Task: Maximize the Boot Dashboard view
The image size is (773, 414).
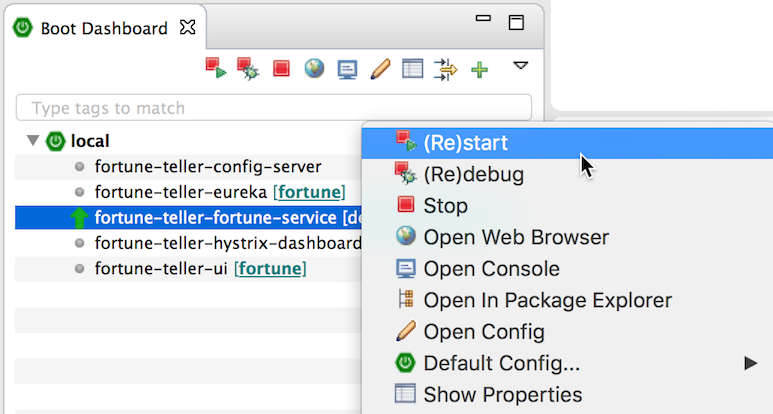Action: 516,23
